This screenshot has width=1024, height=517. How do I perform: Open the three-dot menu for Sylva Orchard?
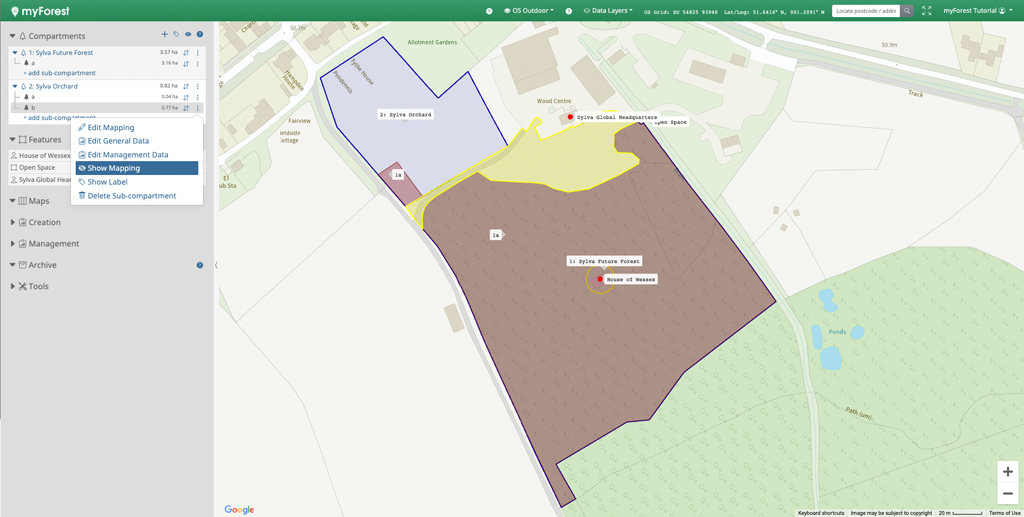(x=198, y=86)
